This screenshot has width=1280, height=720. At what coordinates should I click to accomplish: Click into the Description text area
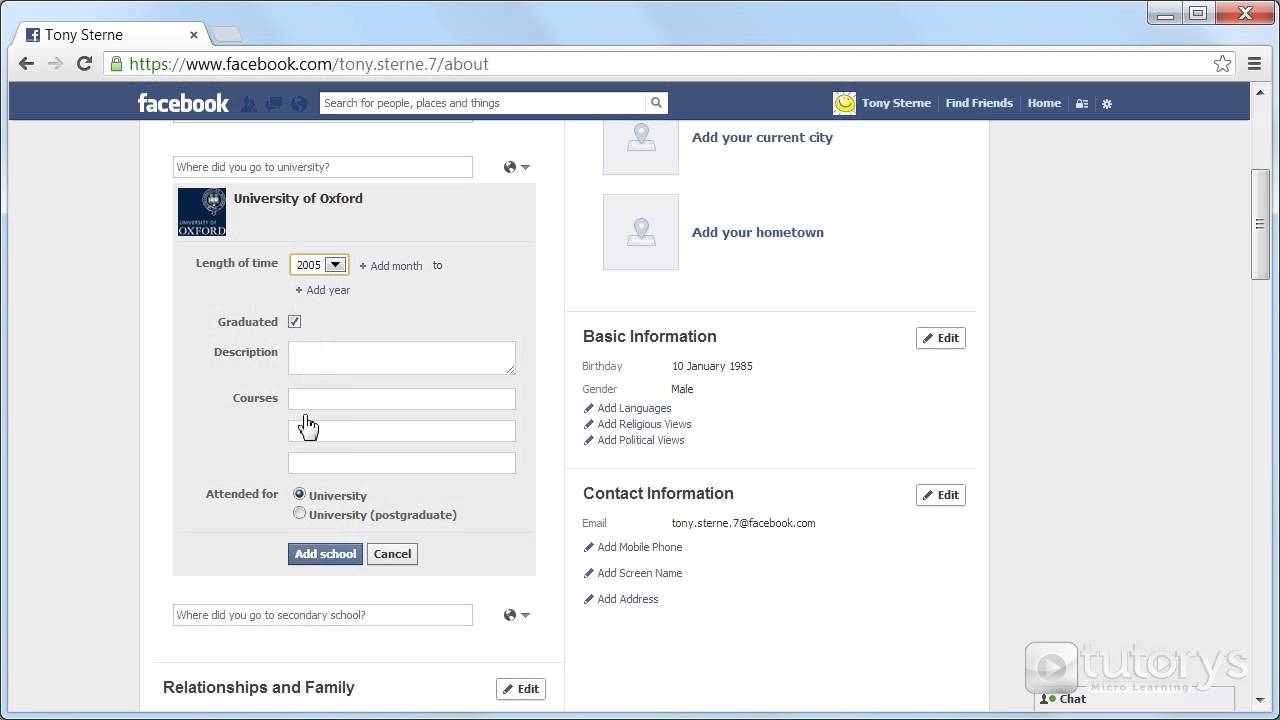402,358
